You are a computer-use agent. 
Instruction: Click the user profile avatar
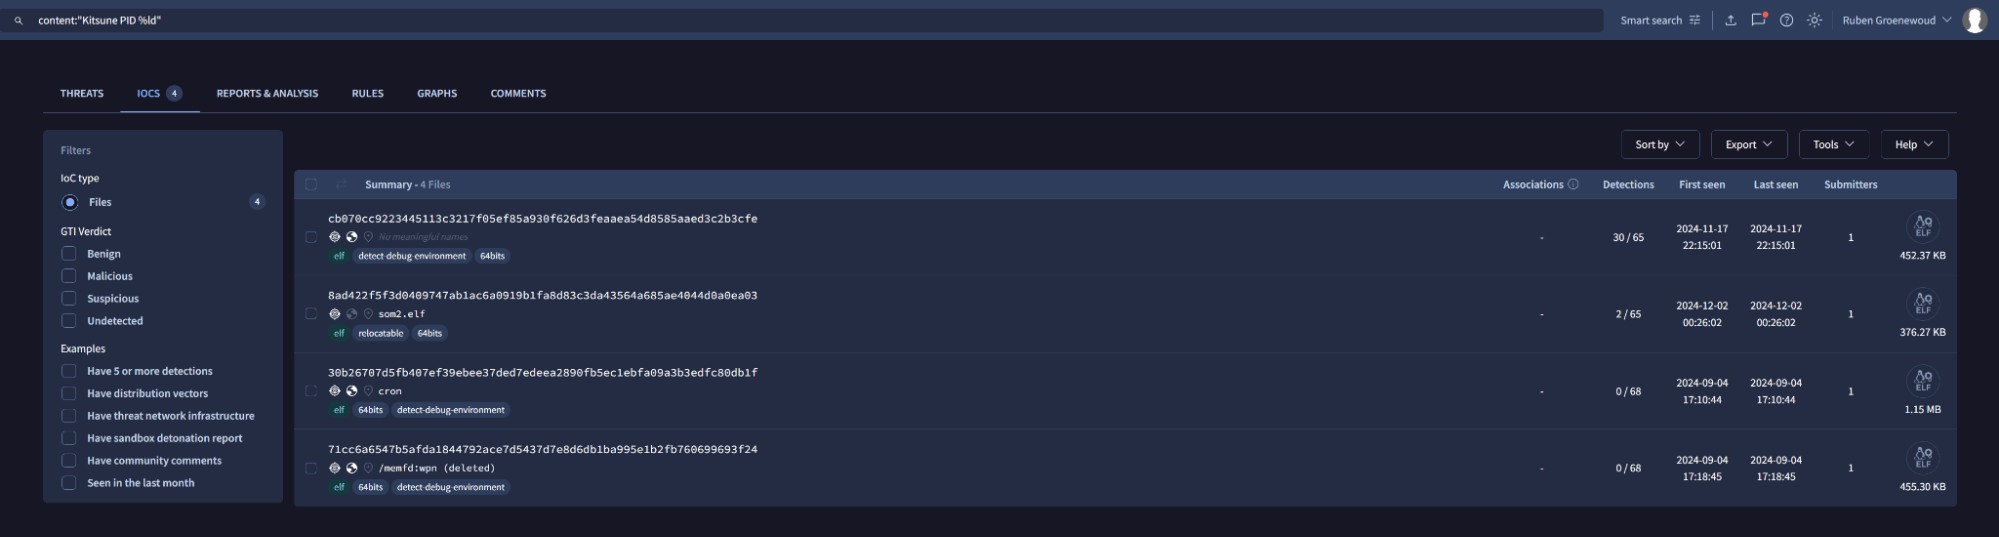click(x=1974, y=20)
